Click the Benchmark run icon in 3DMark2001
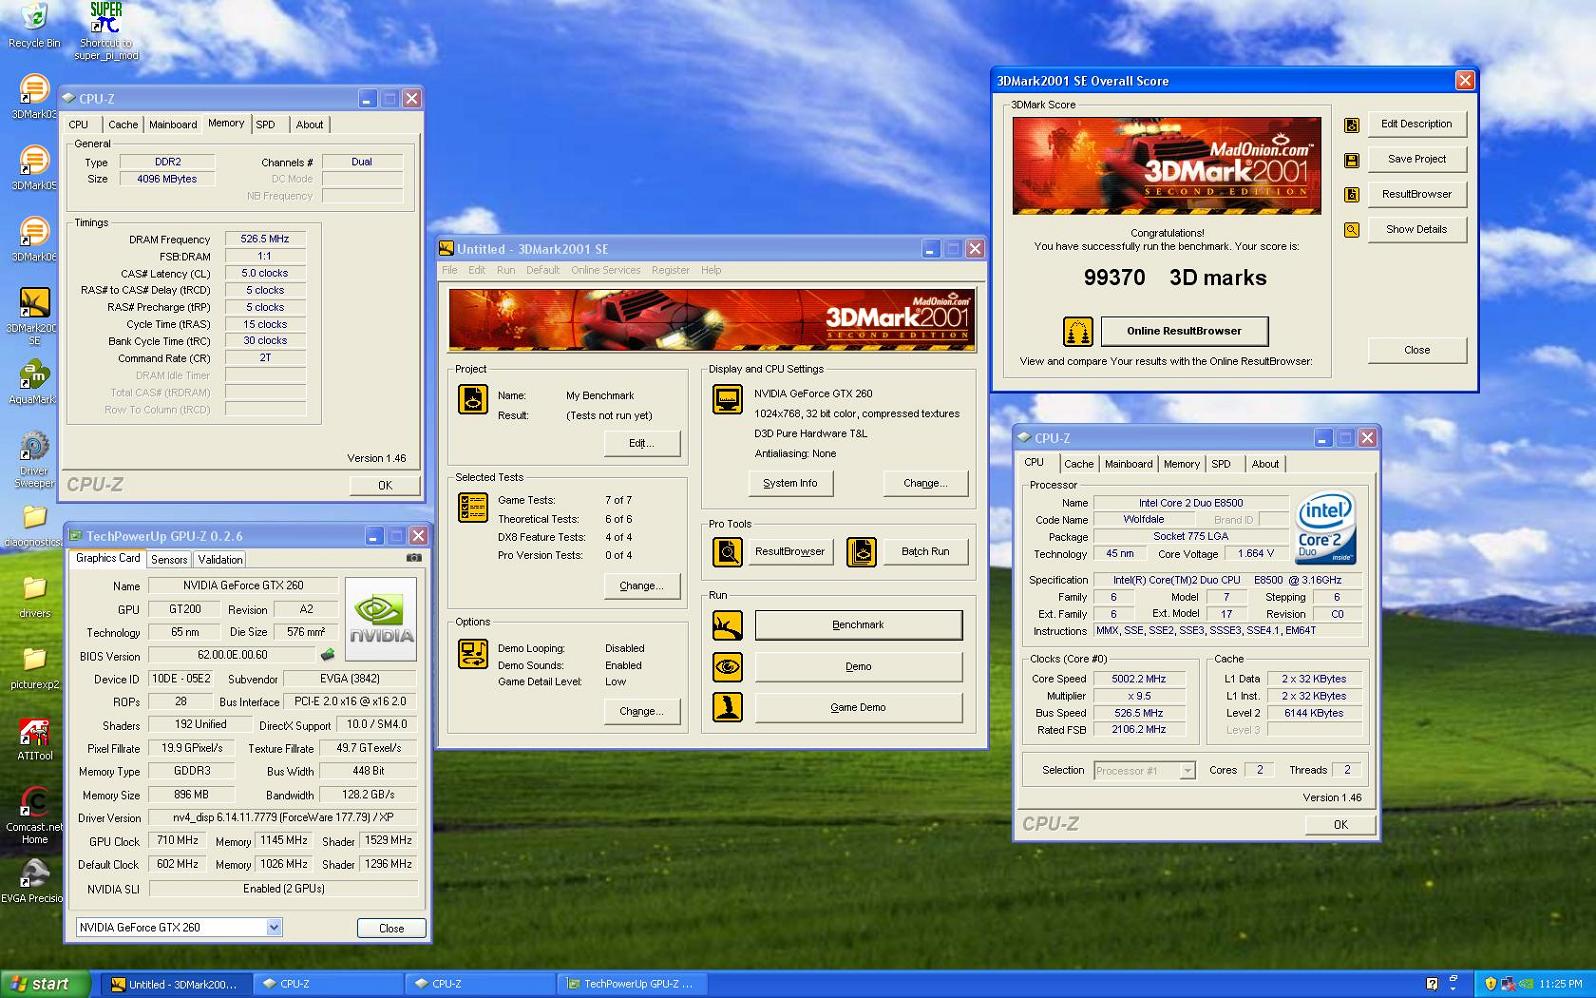 point(727,625)
